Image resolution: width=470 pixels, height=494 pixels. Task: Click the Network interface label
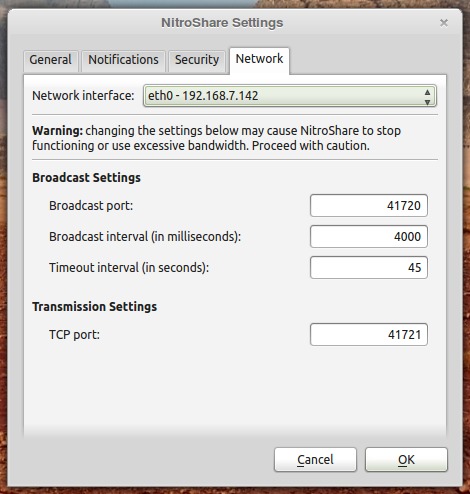click(x=83, y=96)
